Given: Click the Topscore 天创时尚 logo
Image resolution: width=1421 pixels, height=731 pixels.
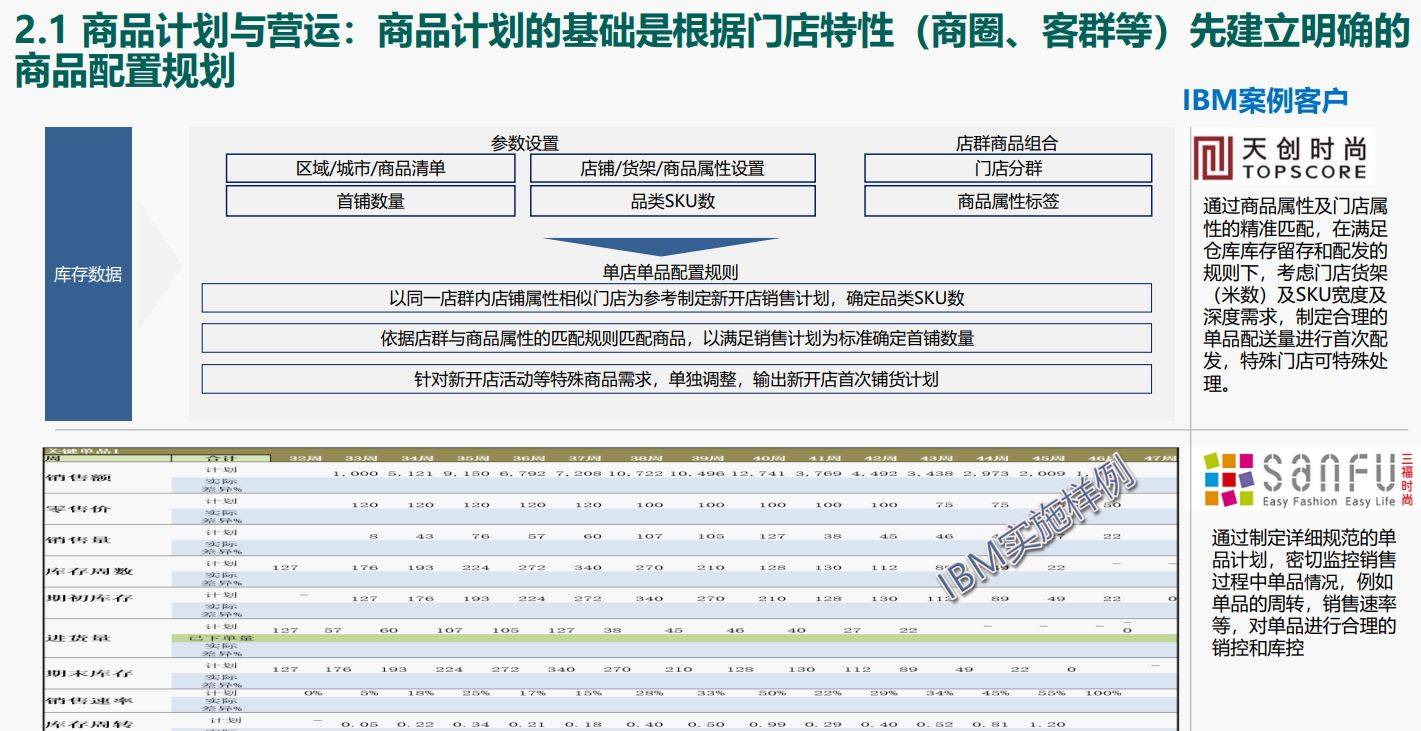Looking at the screenshot, I should 1283,157.
